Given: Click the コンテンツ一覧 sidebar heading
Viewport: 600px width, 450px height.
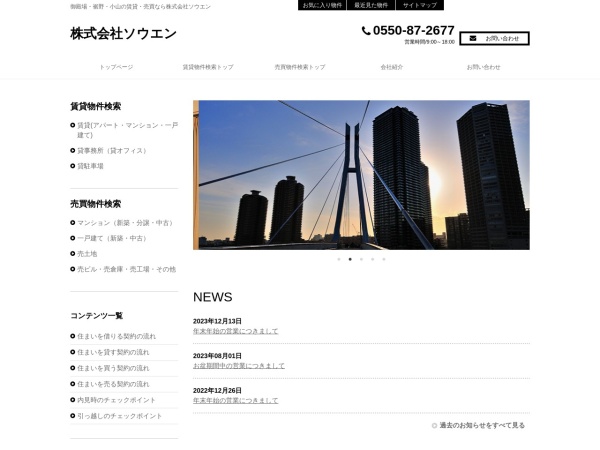Looking at the screenshot, I should point(96,316).
